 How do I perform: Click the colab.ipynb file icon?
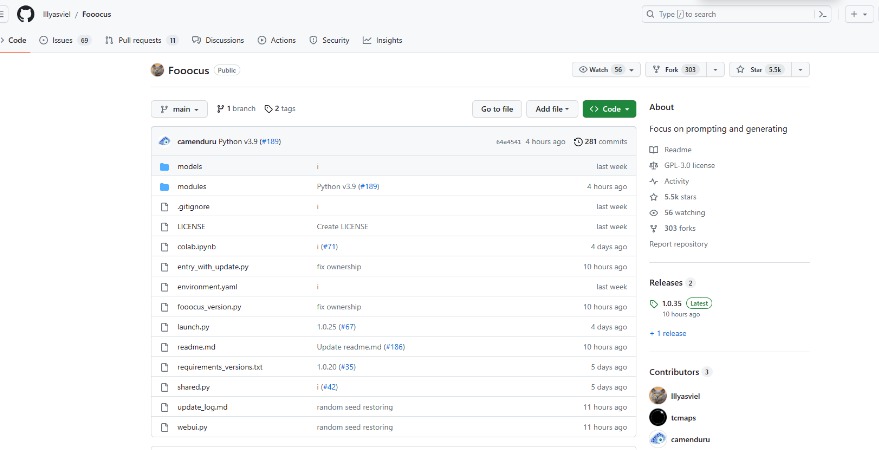164,247
